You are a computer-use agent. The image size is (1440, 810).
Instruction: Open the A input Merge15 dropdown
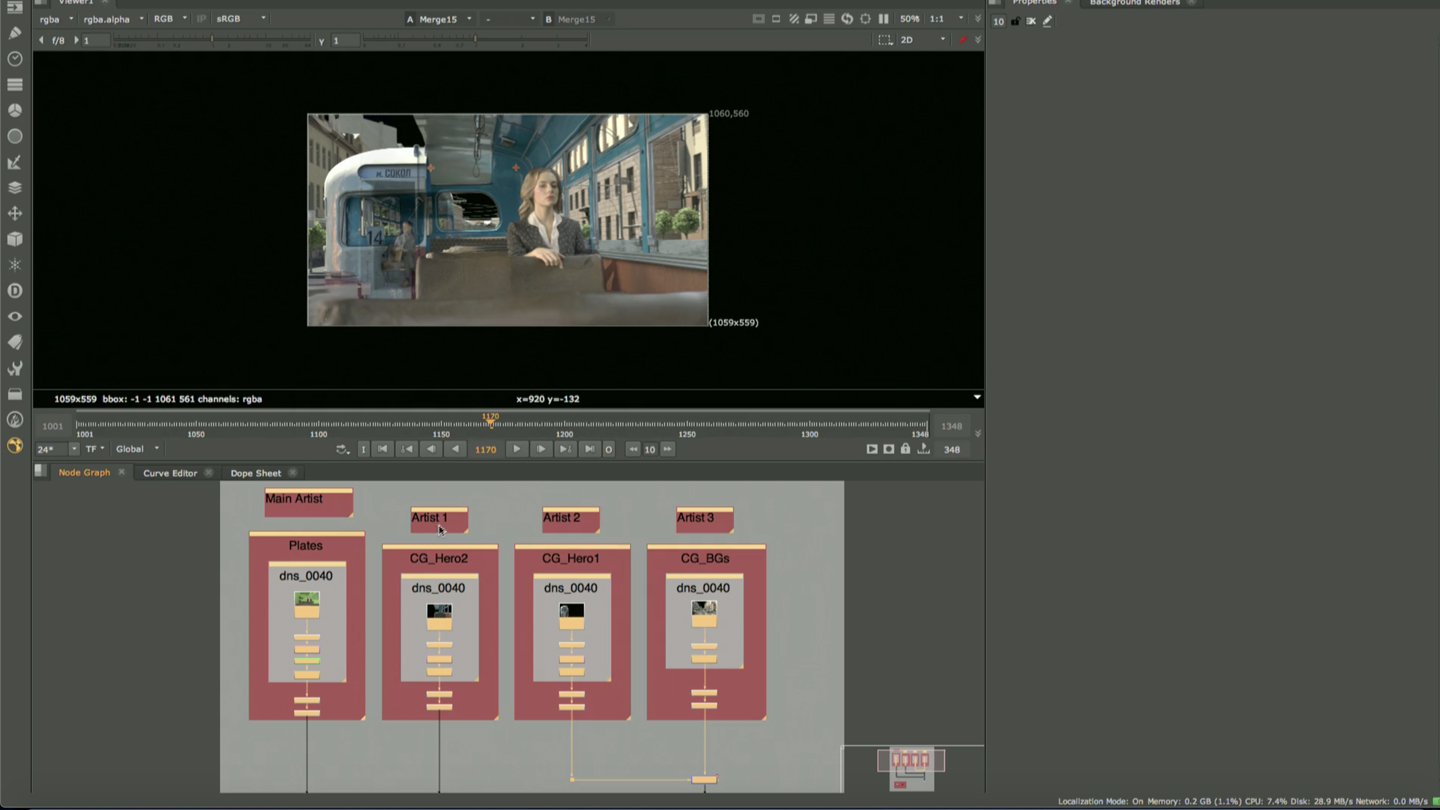(x=445, y=19)
